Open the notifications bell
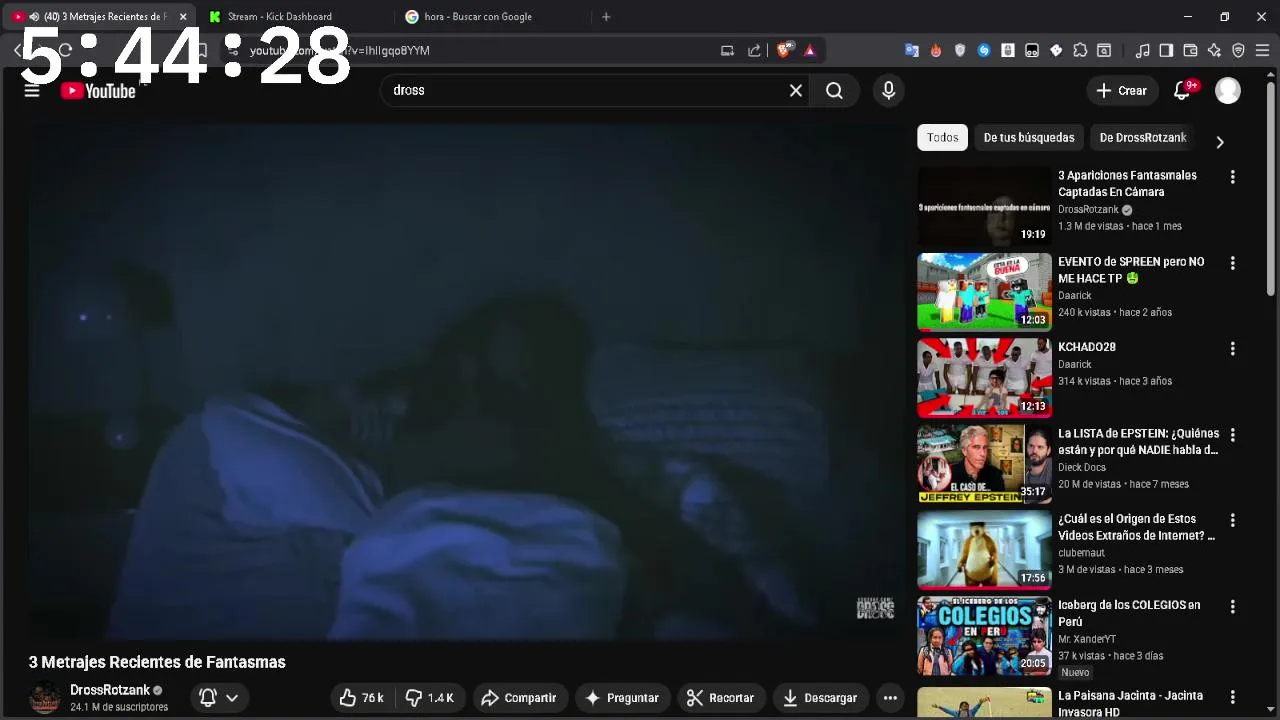 click(x=1182, y=91)
